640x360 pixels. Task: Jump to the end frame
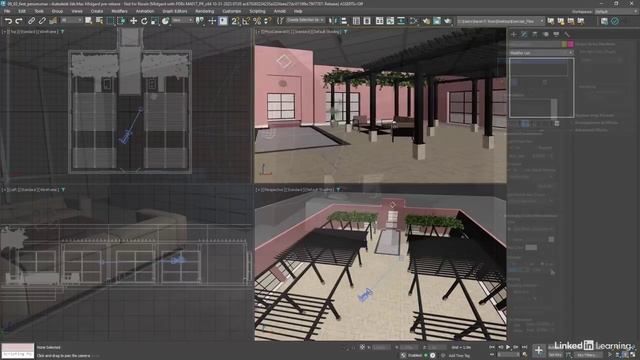pos(524,347)
